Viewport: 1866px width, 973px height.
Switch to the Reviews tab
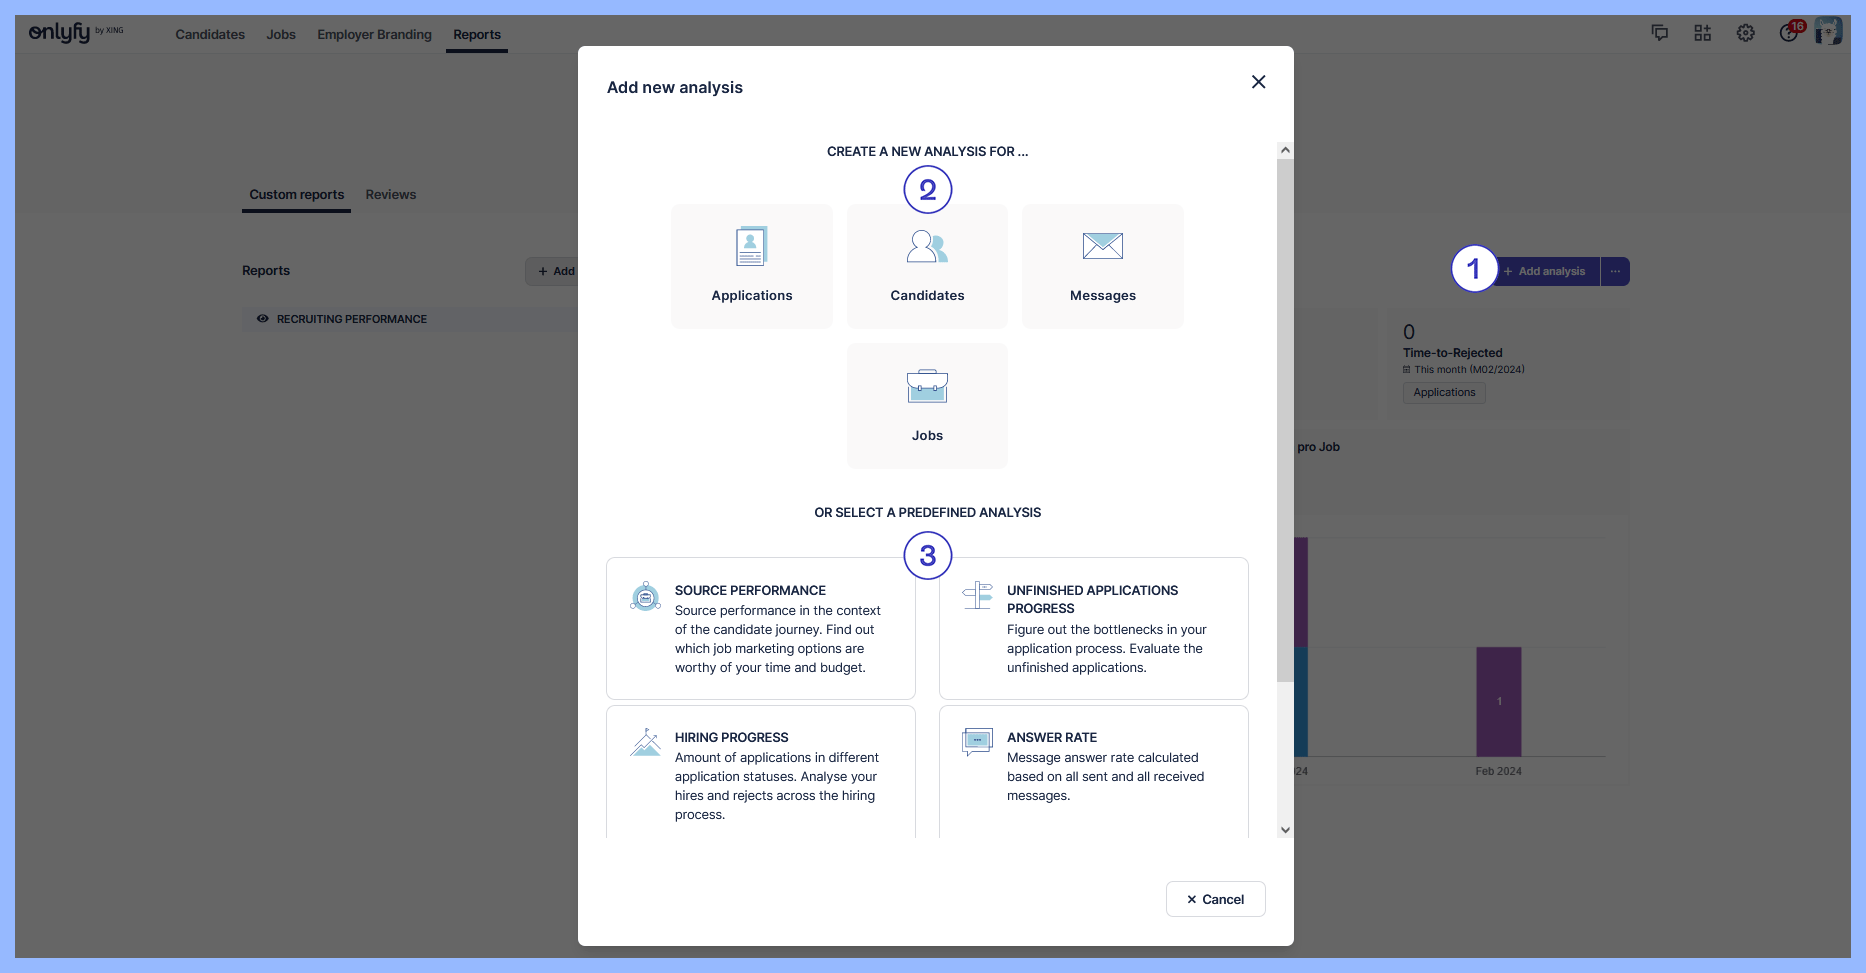390,195
